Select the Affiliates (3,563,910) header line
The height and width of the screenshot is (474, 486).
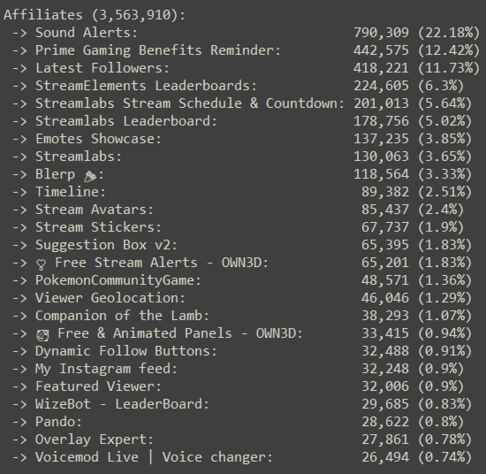click(94, 15)
